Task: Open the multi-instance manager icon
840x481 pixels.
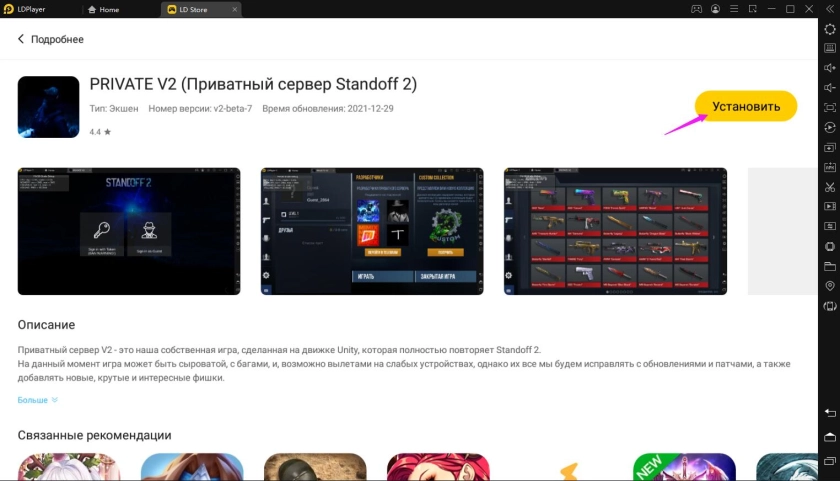Action: [x=829, y=147]
